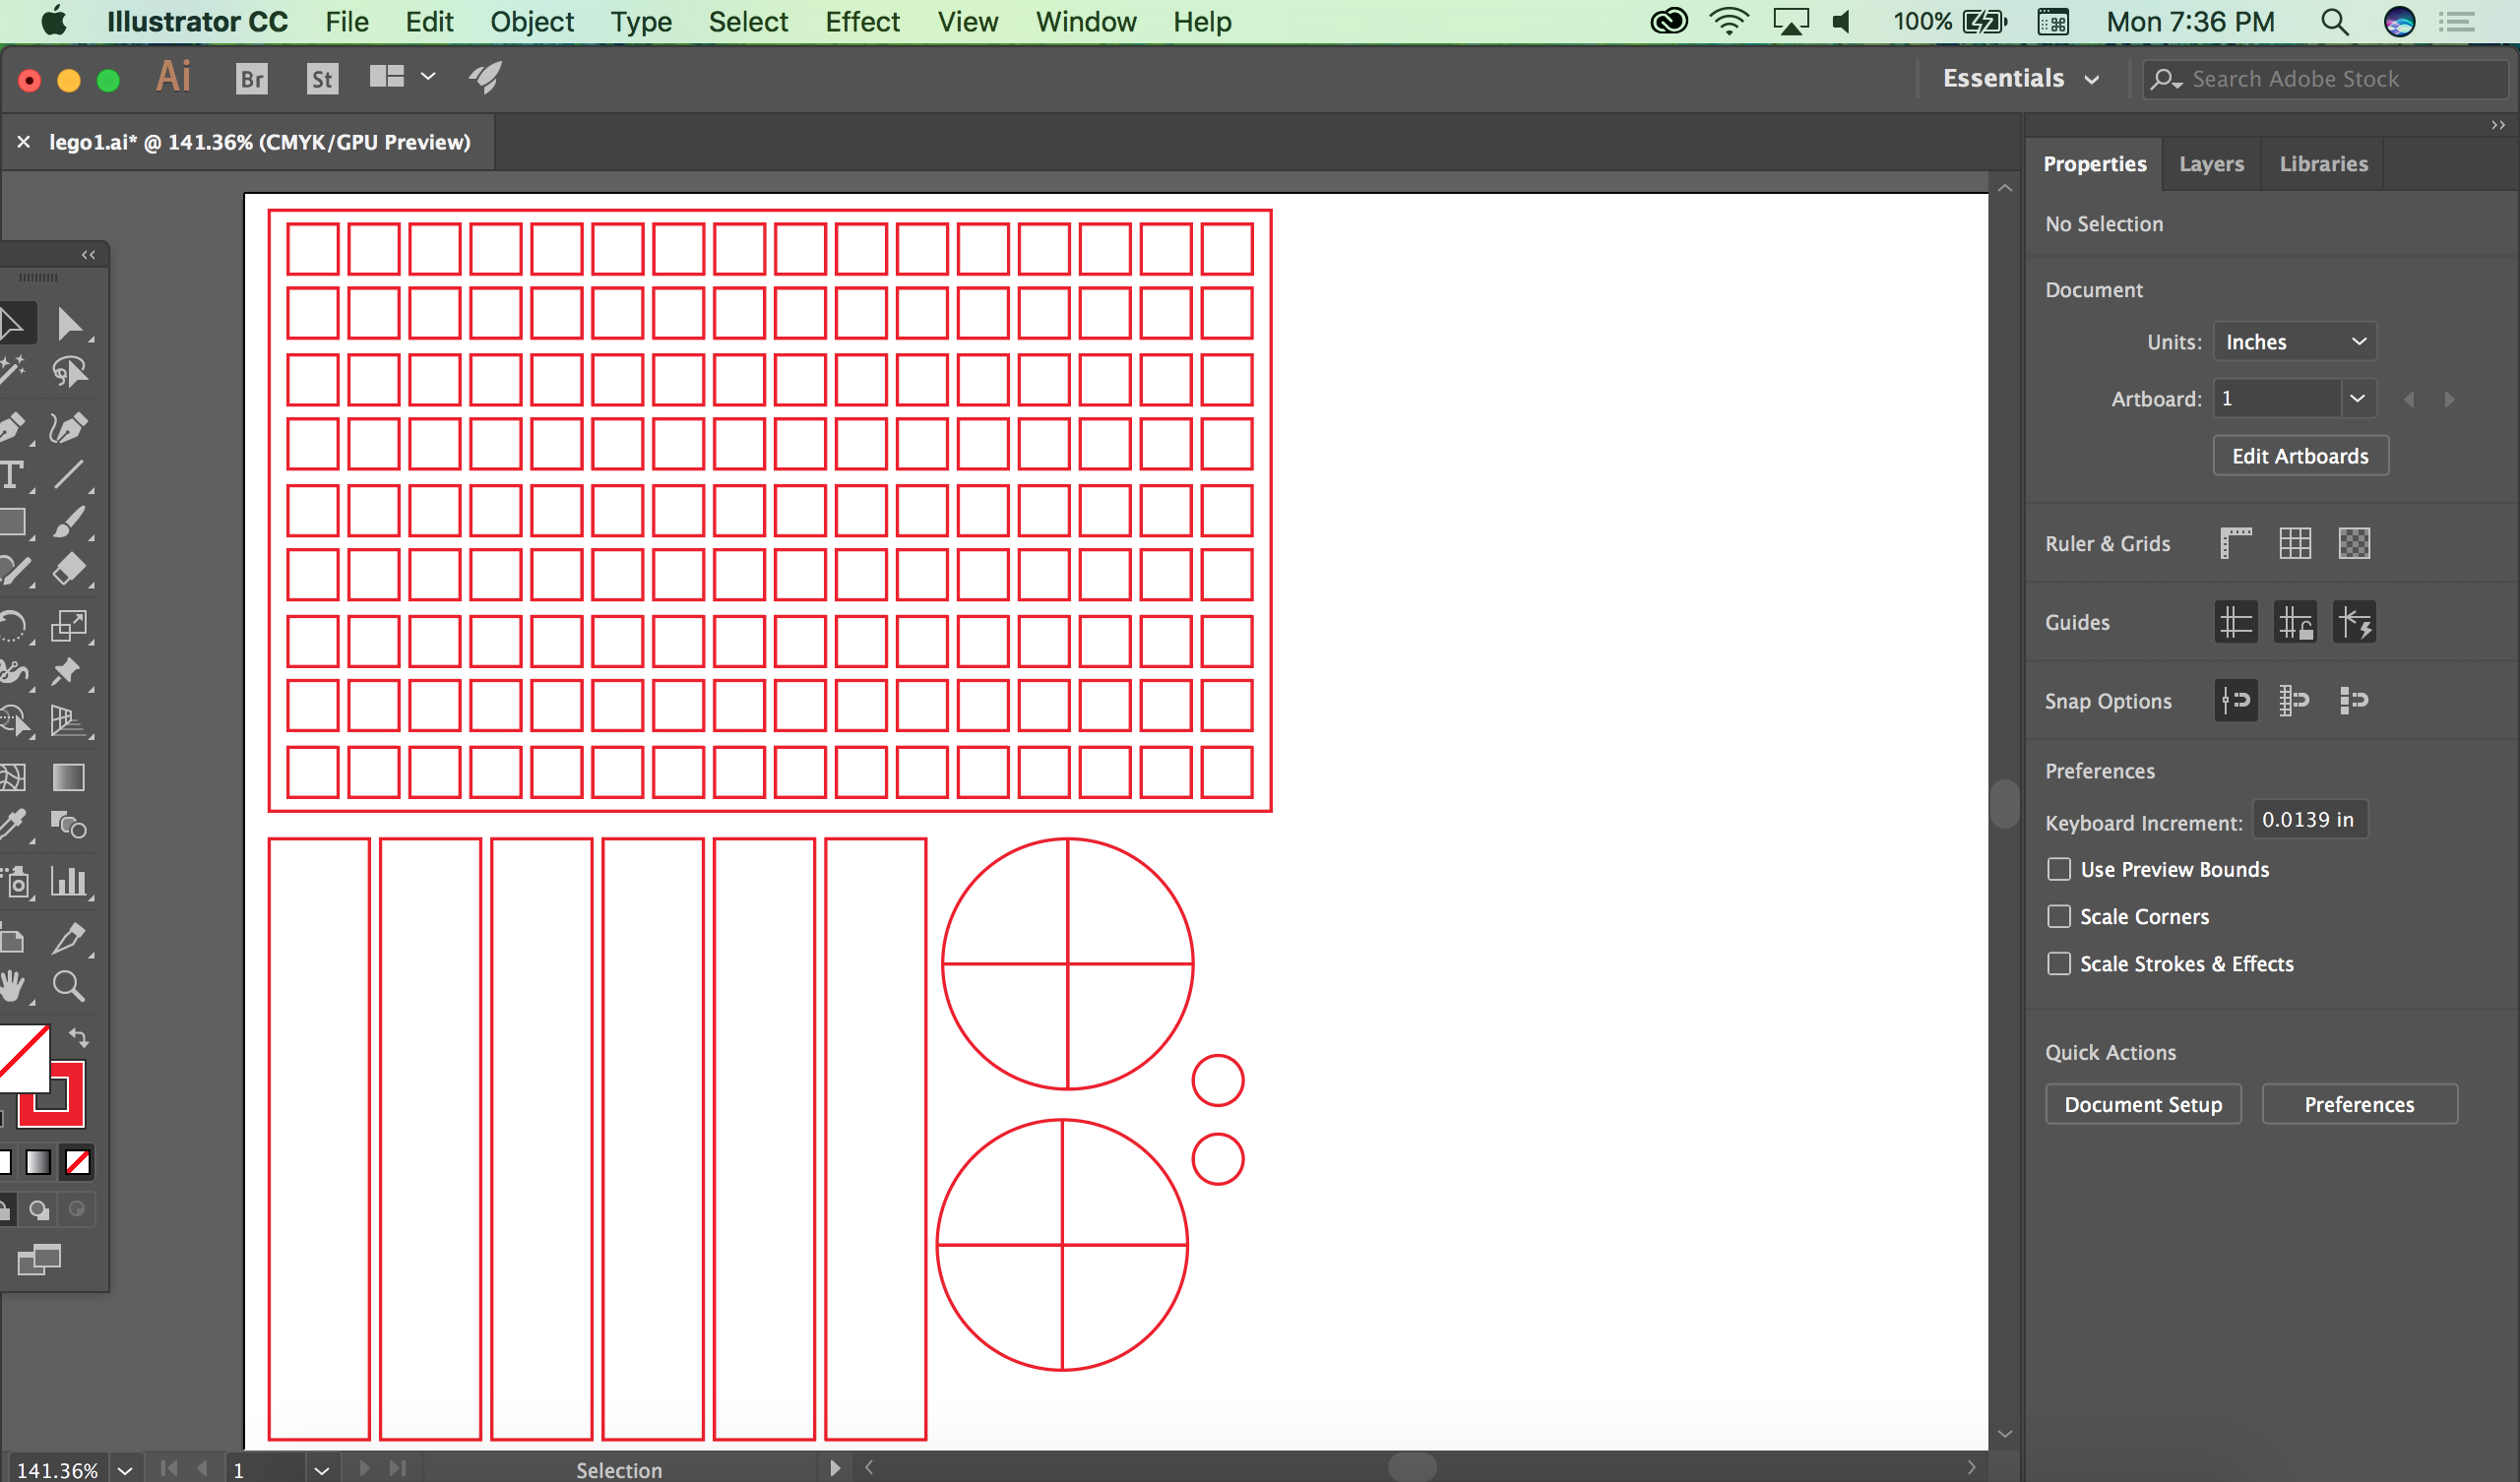
Task: Open the Units dropdown set to Inches
Action: 2294,342
